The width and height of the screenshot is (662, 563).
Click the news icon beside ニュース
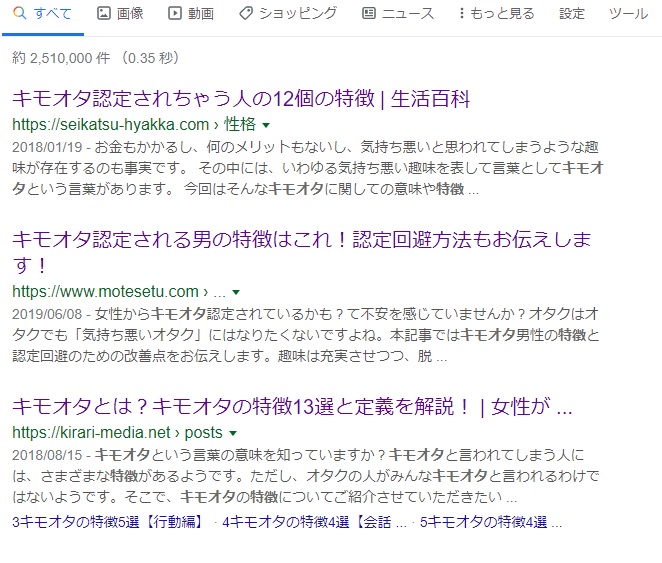point(369,14)
